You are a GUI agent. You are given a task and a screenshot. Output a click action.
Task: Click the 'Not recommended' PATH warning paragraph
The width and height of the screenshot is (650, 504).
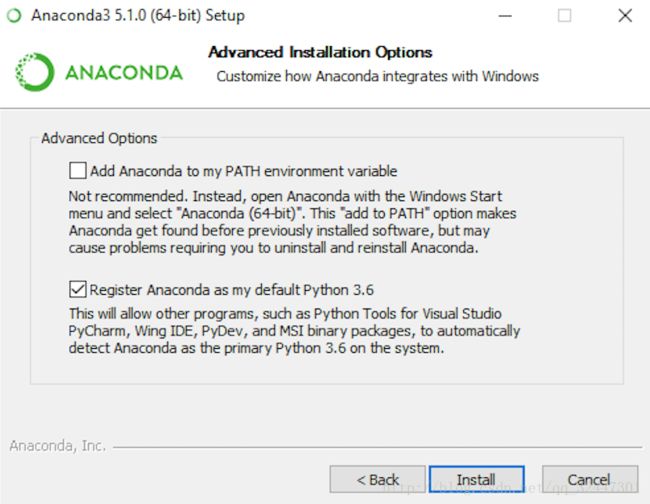(x=292, y=222)
